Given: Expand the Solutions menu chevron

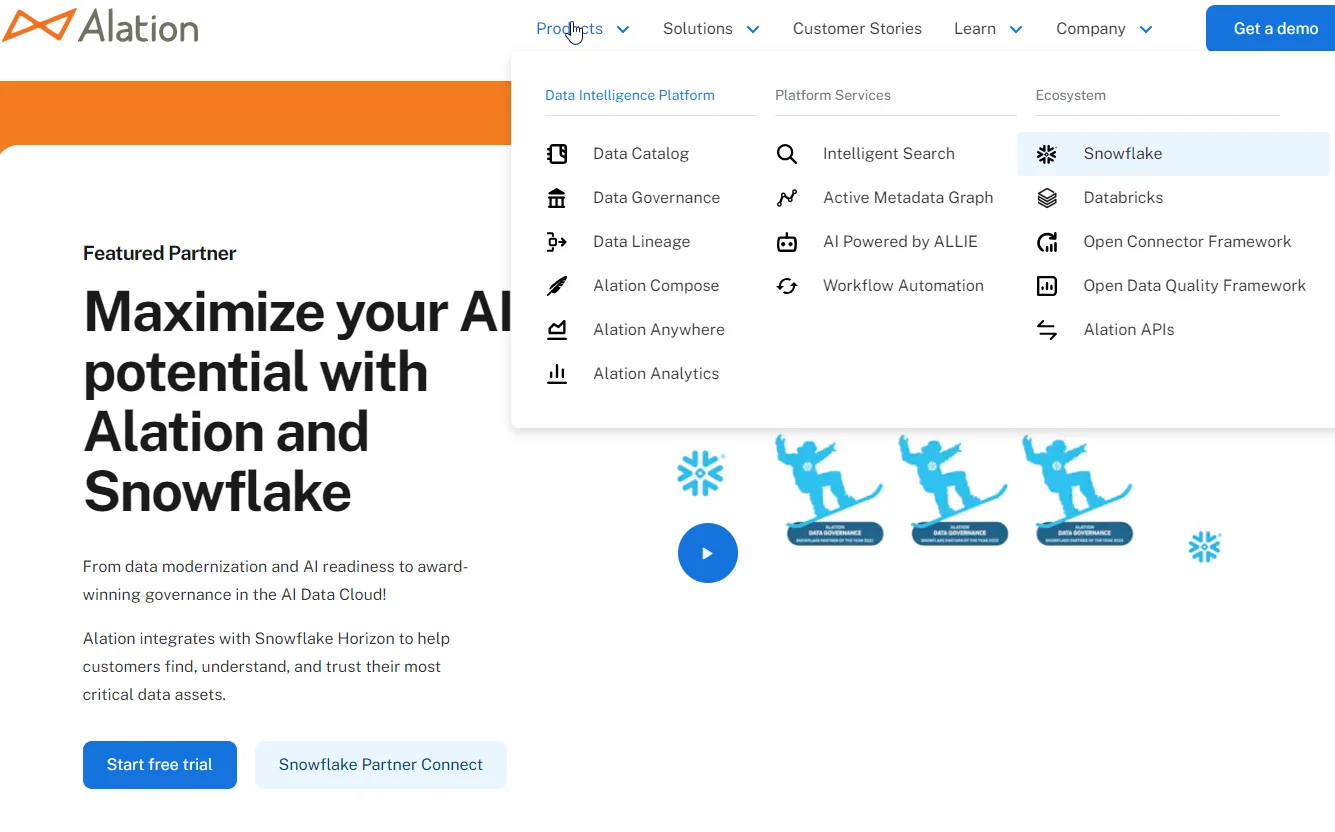Looking at the screenshot, I should [x=753, y=30].
